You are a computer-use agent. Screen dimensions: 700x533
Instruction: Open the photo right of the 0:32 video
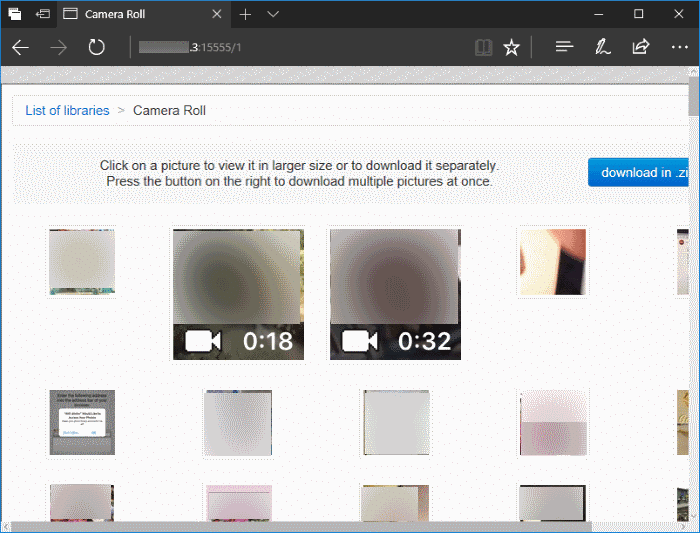(553, 262)
